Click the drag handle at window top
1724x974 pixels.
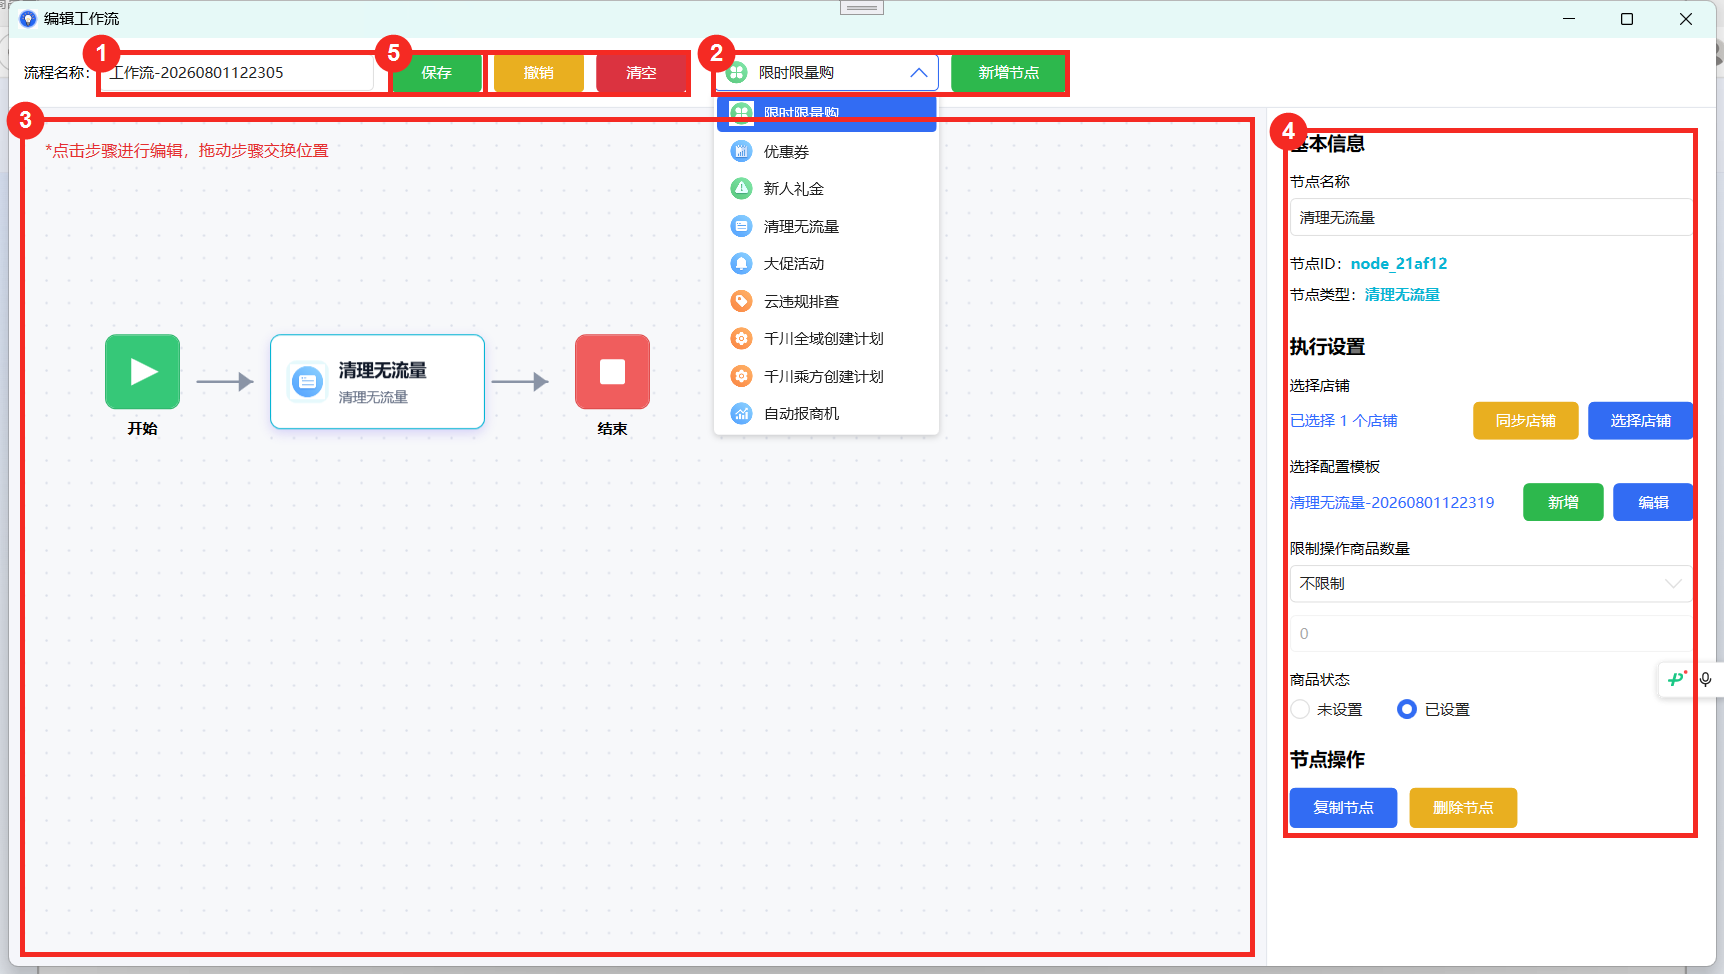[x=862, y=8]
